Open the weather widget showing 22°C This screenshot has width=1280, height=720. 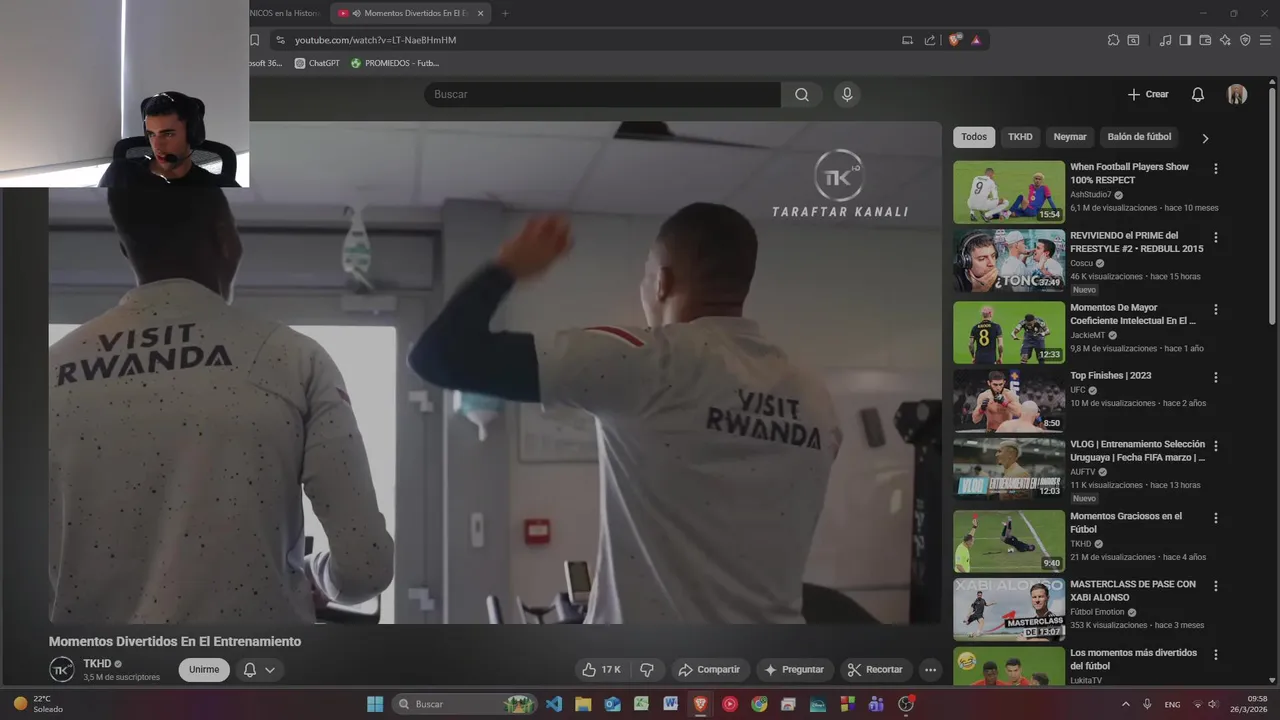click(x=36, y=704)
